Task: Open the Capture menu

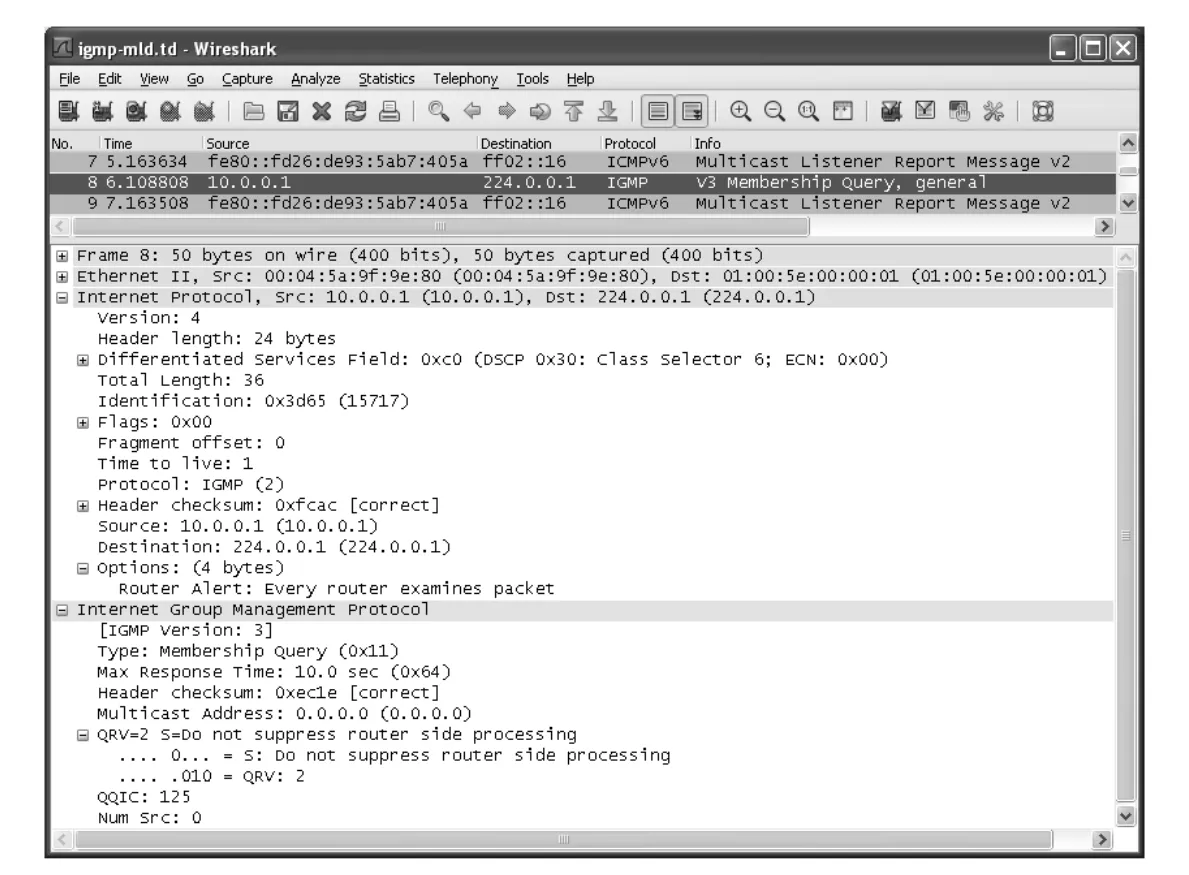Action: [247, 79]
